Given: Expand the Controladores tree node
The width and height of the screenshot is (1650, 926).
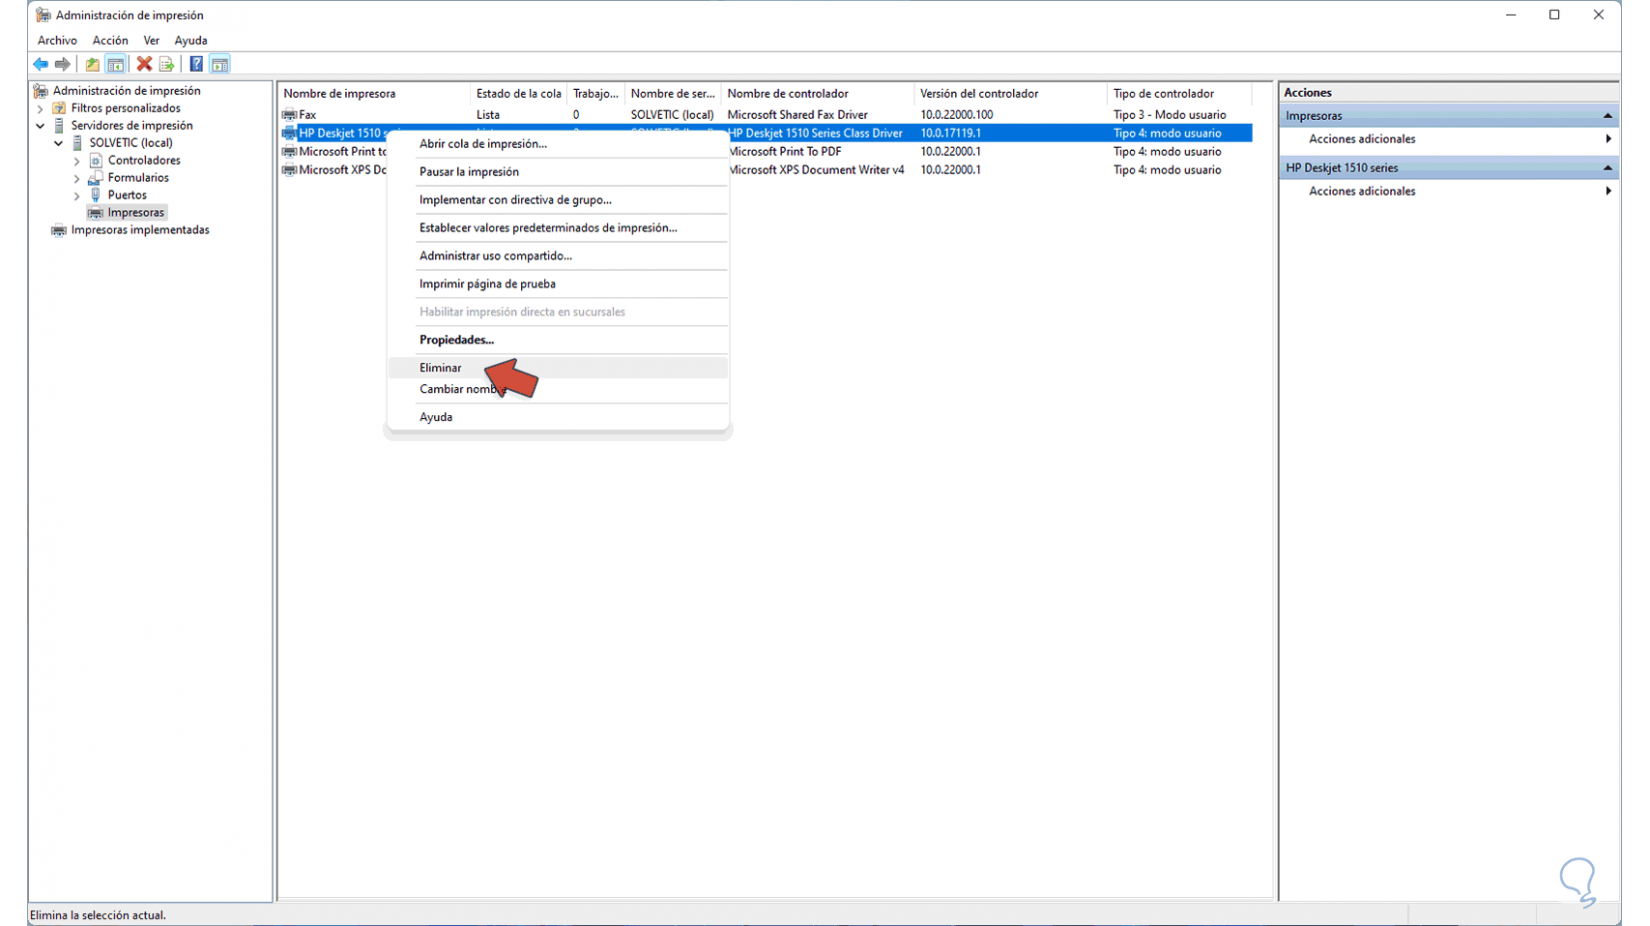Looking at the screenshot, I should [x=77, y=161].
